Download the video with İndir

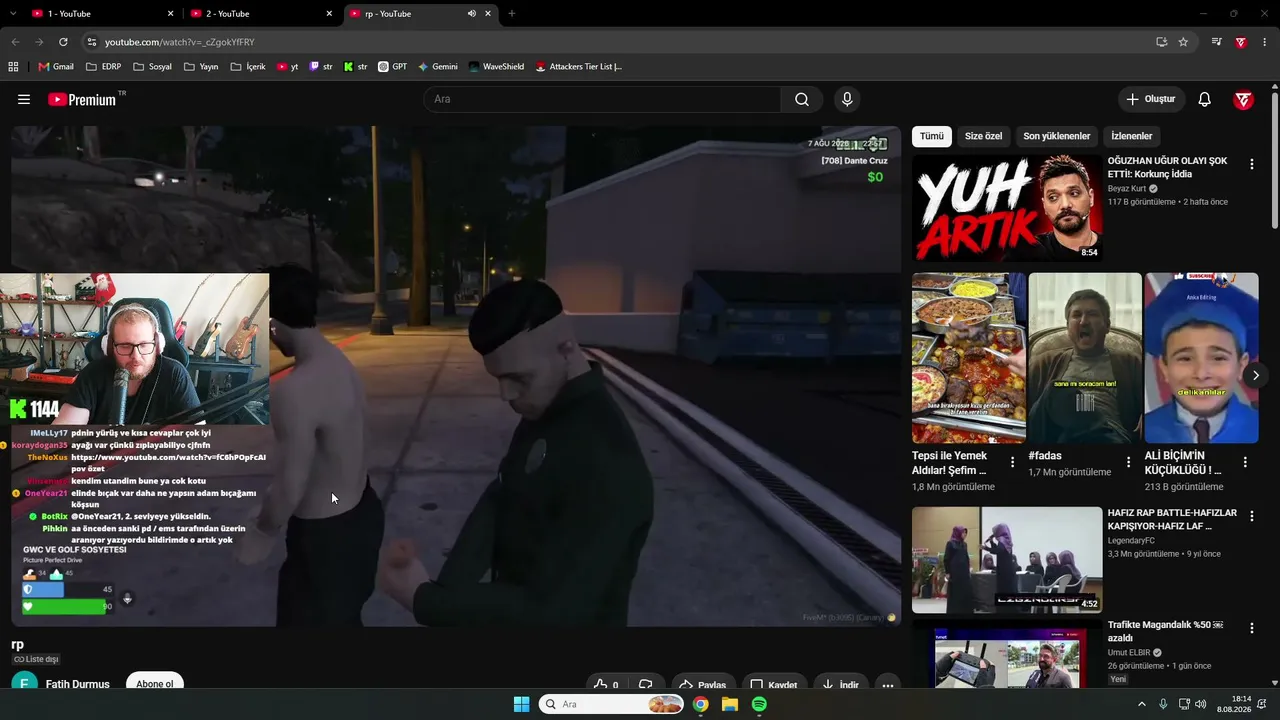click(x=841, y=685)
